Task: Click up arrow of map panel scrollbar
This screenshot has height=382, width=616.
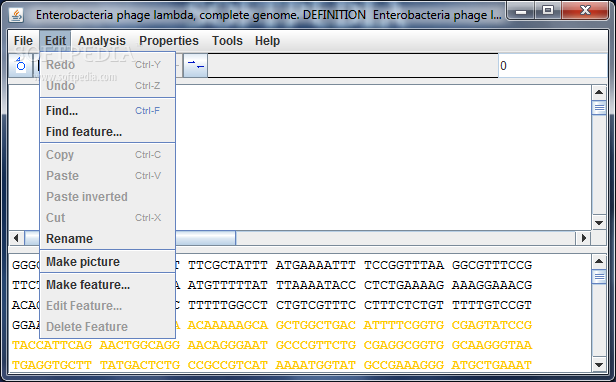Action: [599, 92]
